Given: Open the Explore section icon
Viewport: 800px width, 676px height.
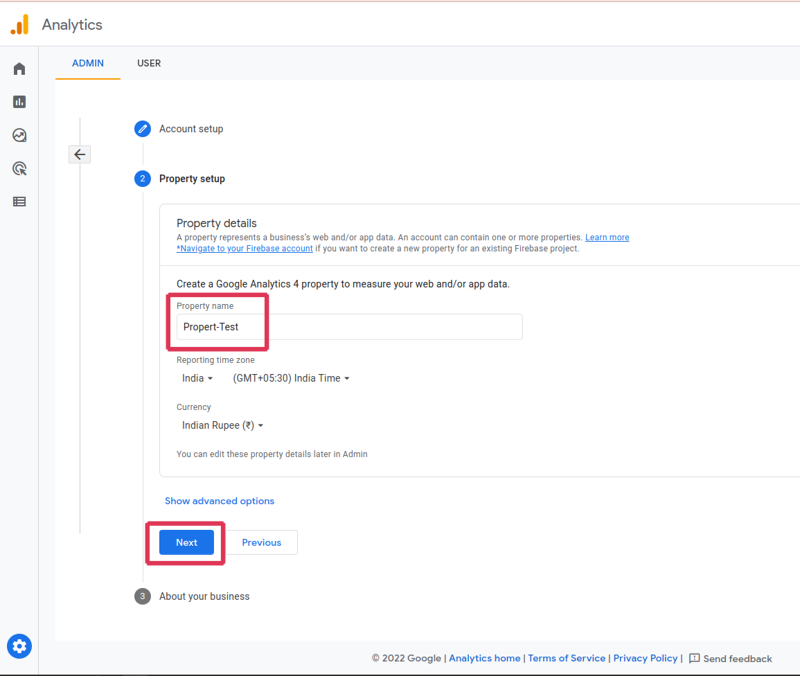Looking at the screenshot, I should click(x=19, y=135).
